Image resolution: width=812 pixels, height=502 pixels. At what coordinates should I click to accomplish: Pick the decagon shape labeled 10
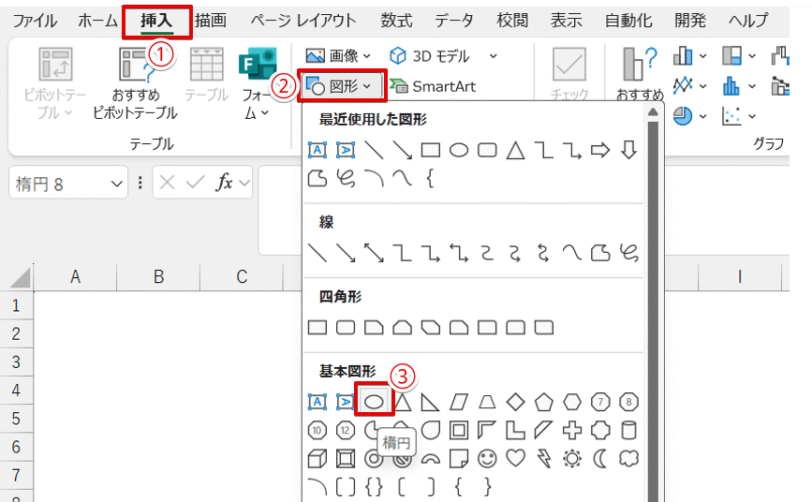click(317, 430)
